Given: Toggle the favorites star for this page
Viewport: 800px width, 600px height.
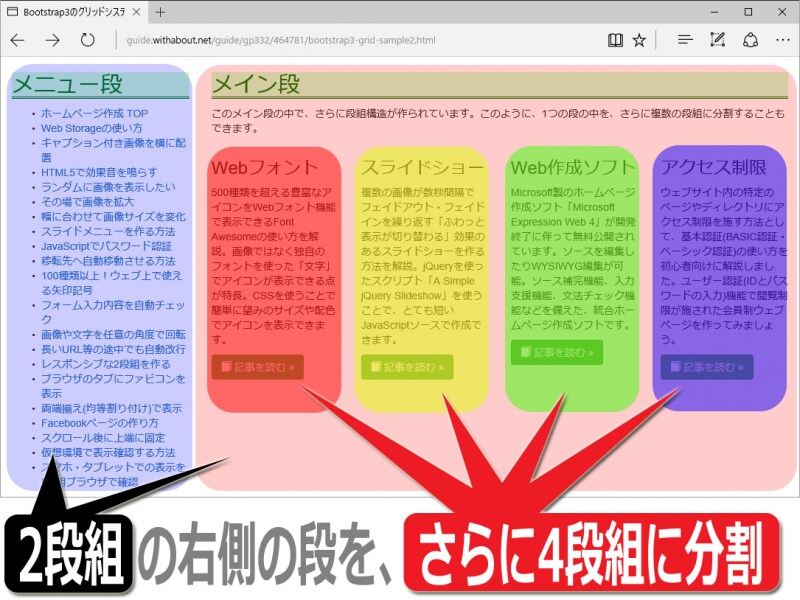Looking at the screenshot, I should coord(637,42).
